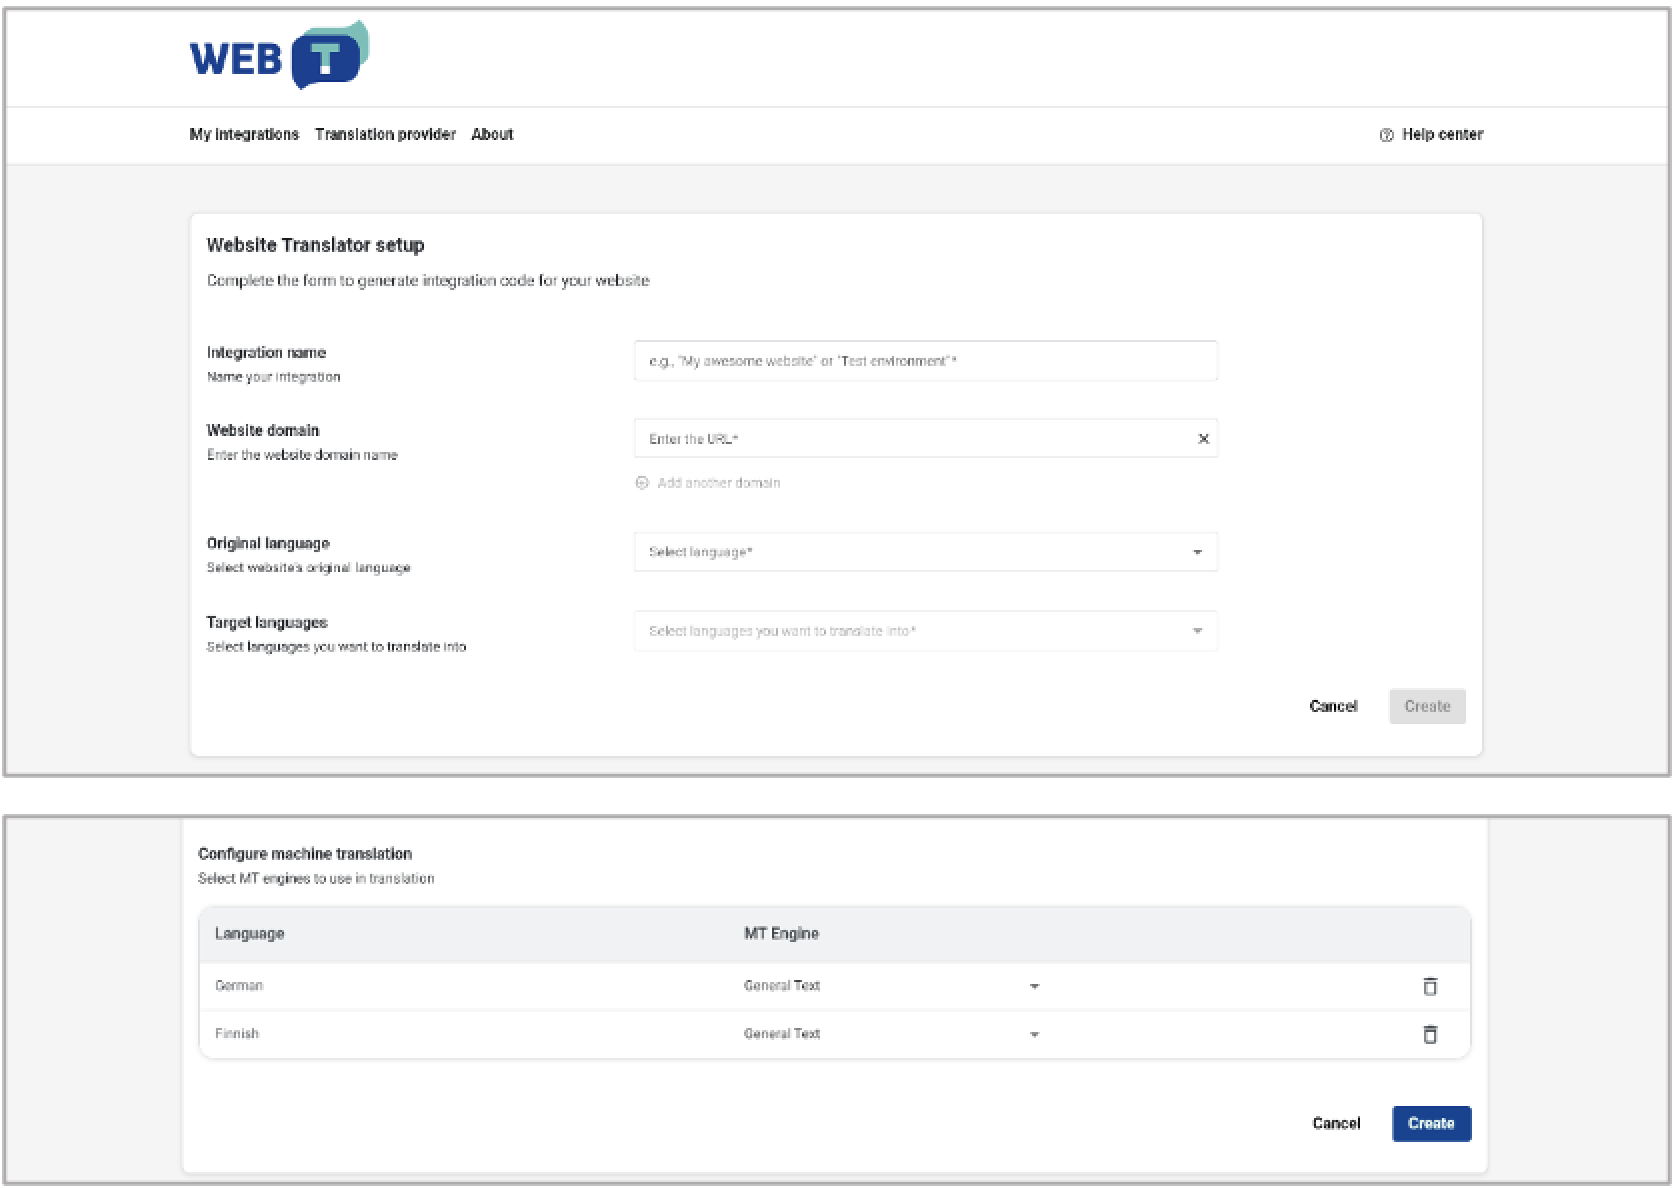Click Cancel below the MT engine table
The width and height of the screenshot is (1672, 1188).
pyautogui.click(x=1336, y=1123)
